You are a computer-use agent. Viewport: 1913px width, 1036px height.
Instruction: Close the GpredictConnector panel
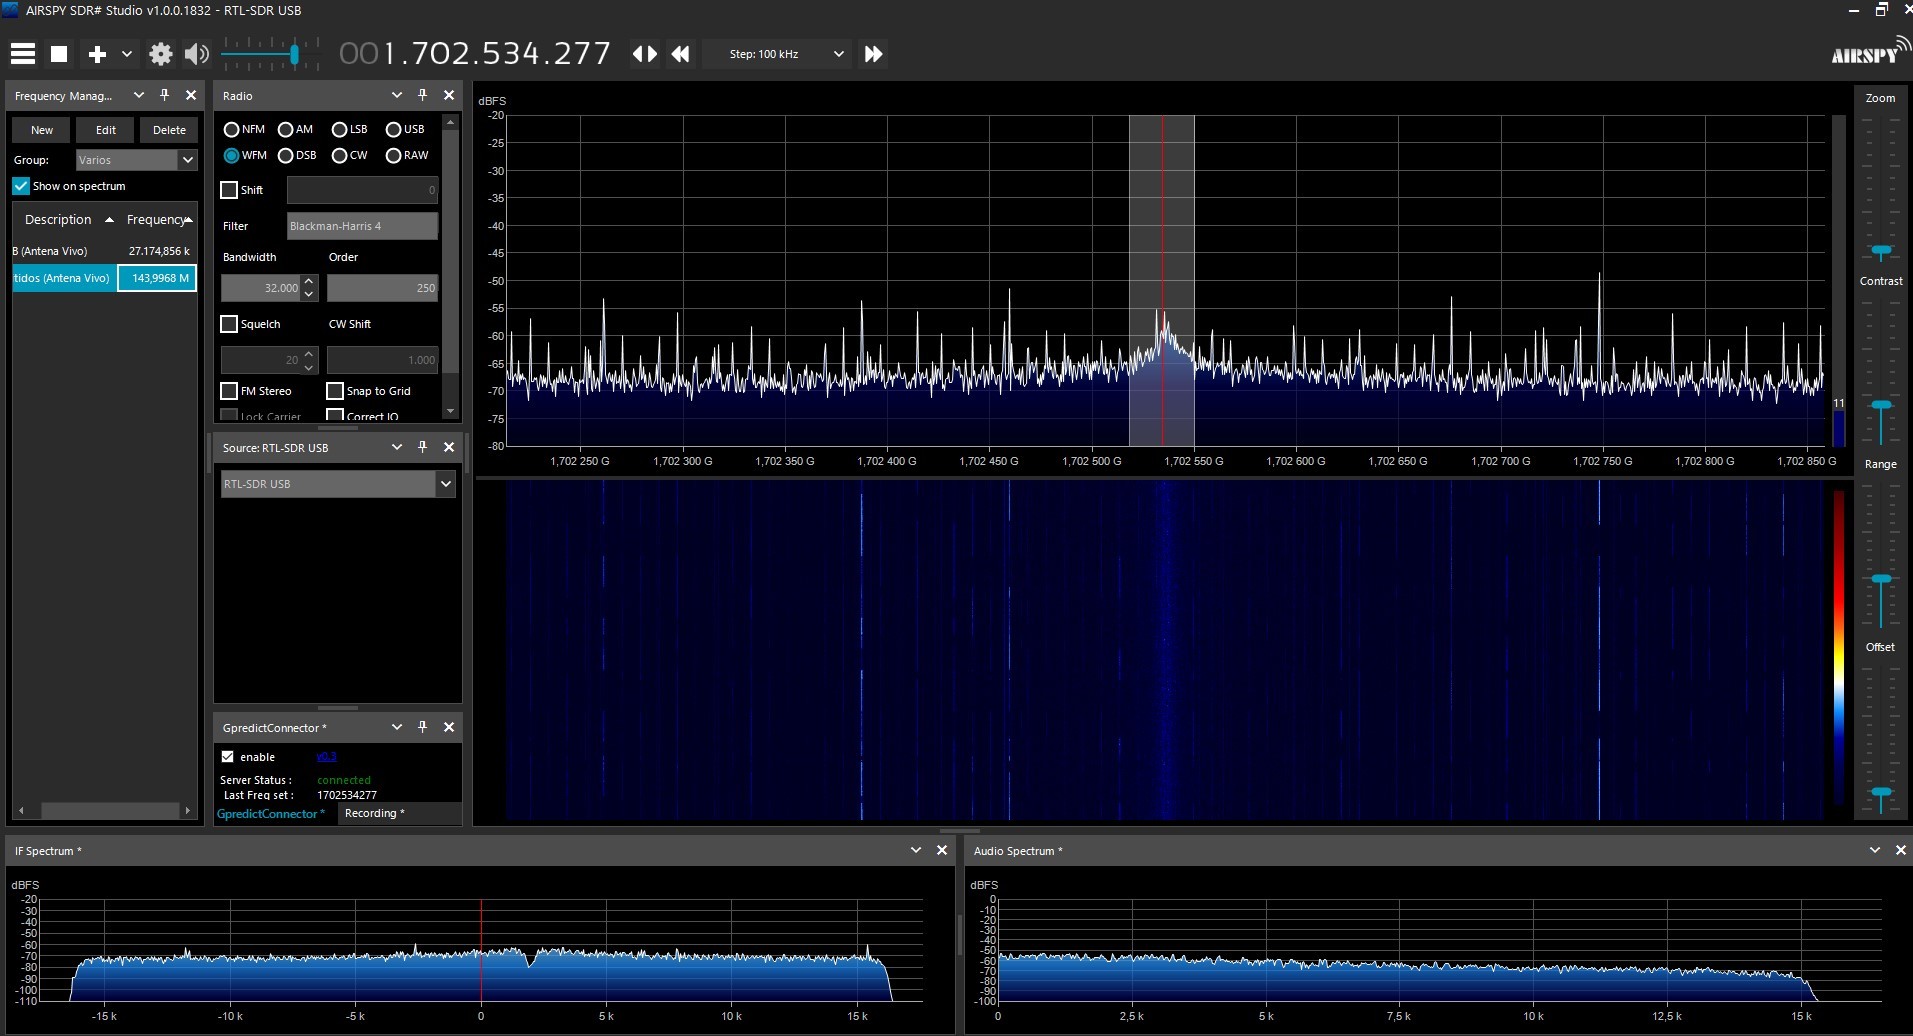coord(449,727)
